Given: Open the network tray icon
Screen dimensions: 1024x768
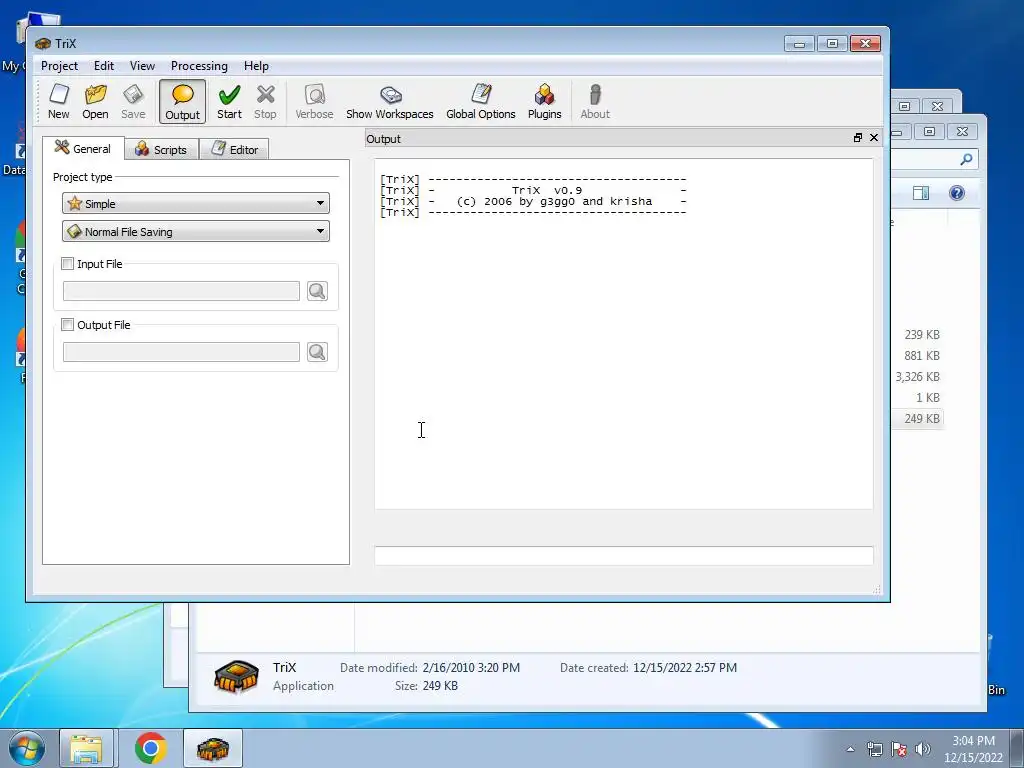Looking at the screenshot, I should [x=874, y=749].
